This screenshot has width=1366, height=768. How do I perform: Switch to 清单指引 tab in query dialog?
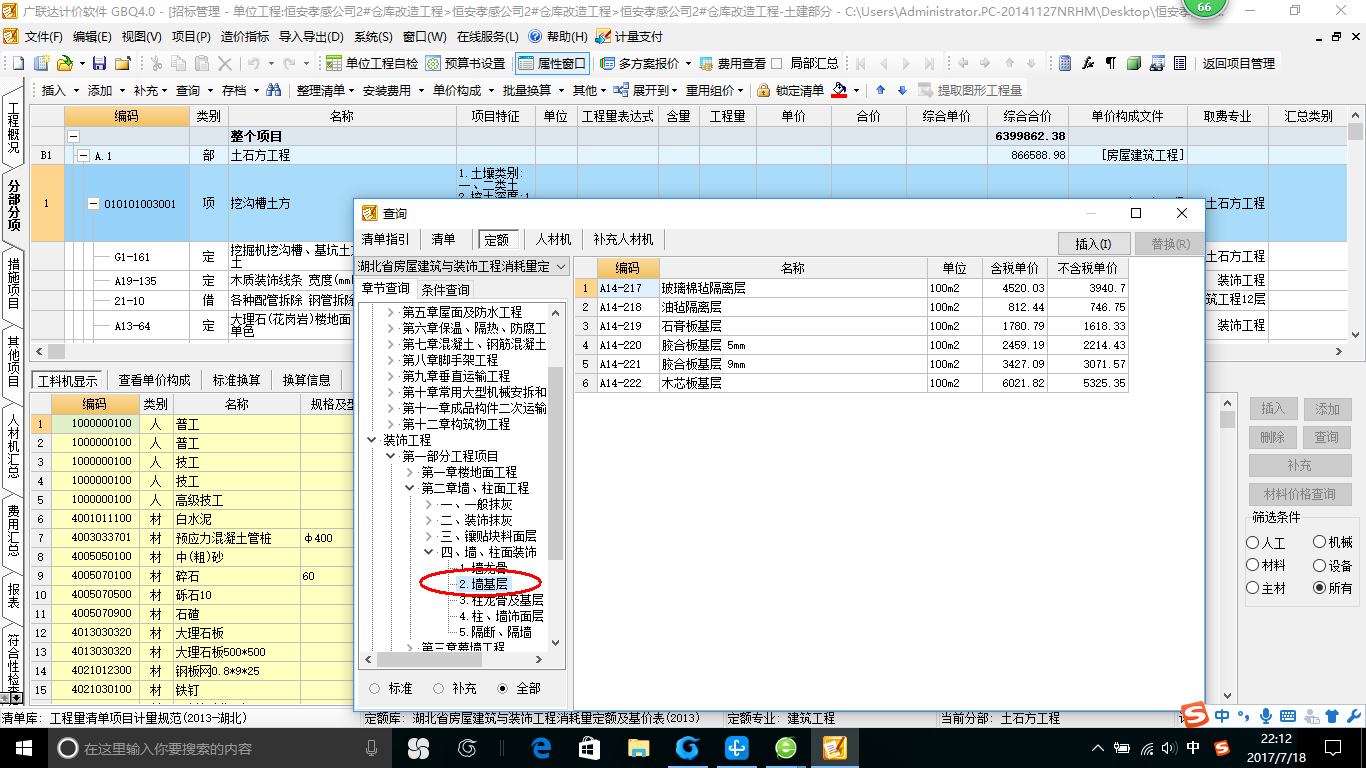[386, 239]
